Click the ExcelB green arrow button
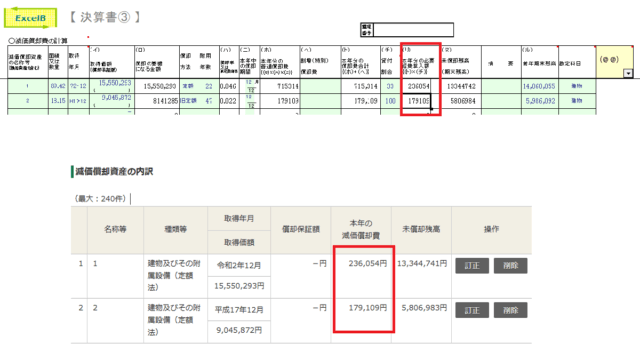The height and width of the screenshot is (360, 640). pyautogui.click(x=30, y=18)
